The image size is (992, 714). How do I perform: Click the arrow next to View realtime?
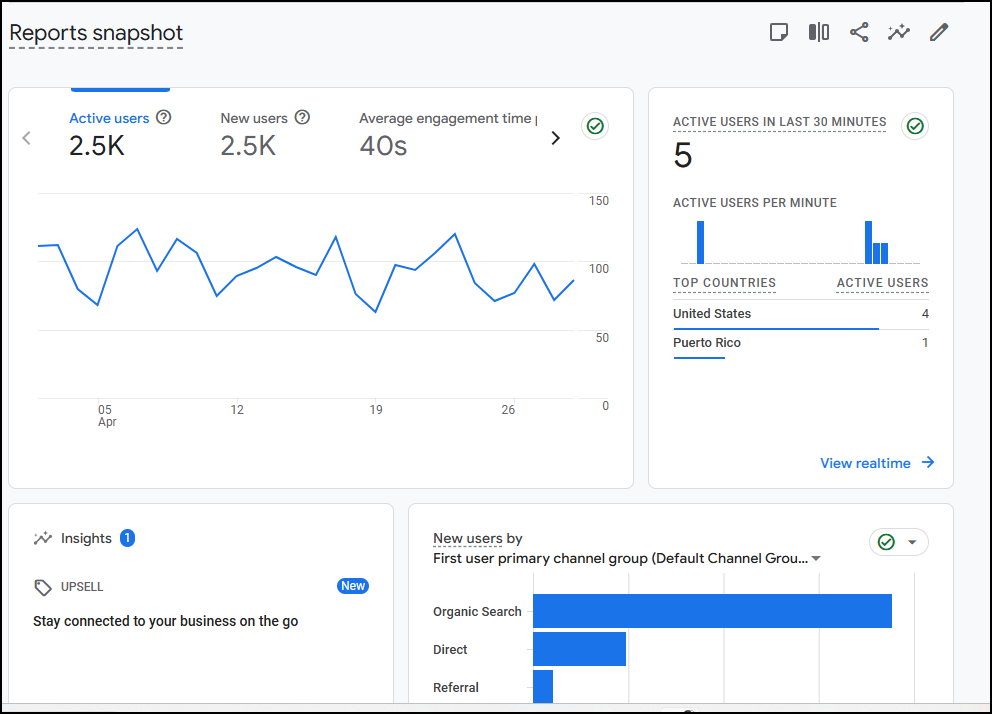coord(927,462)
